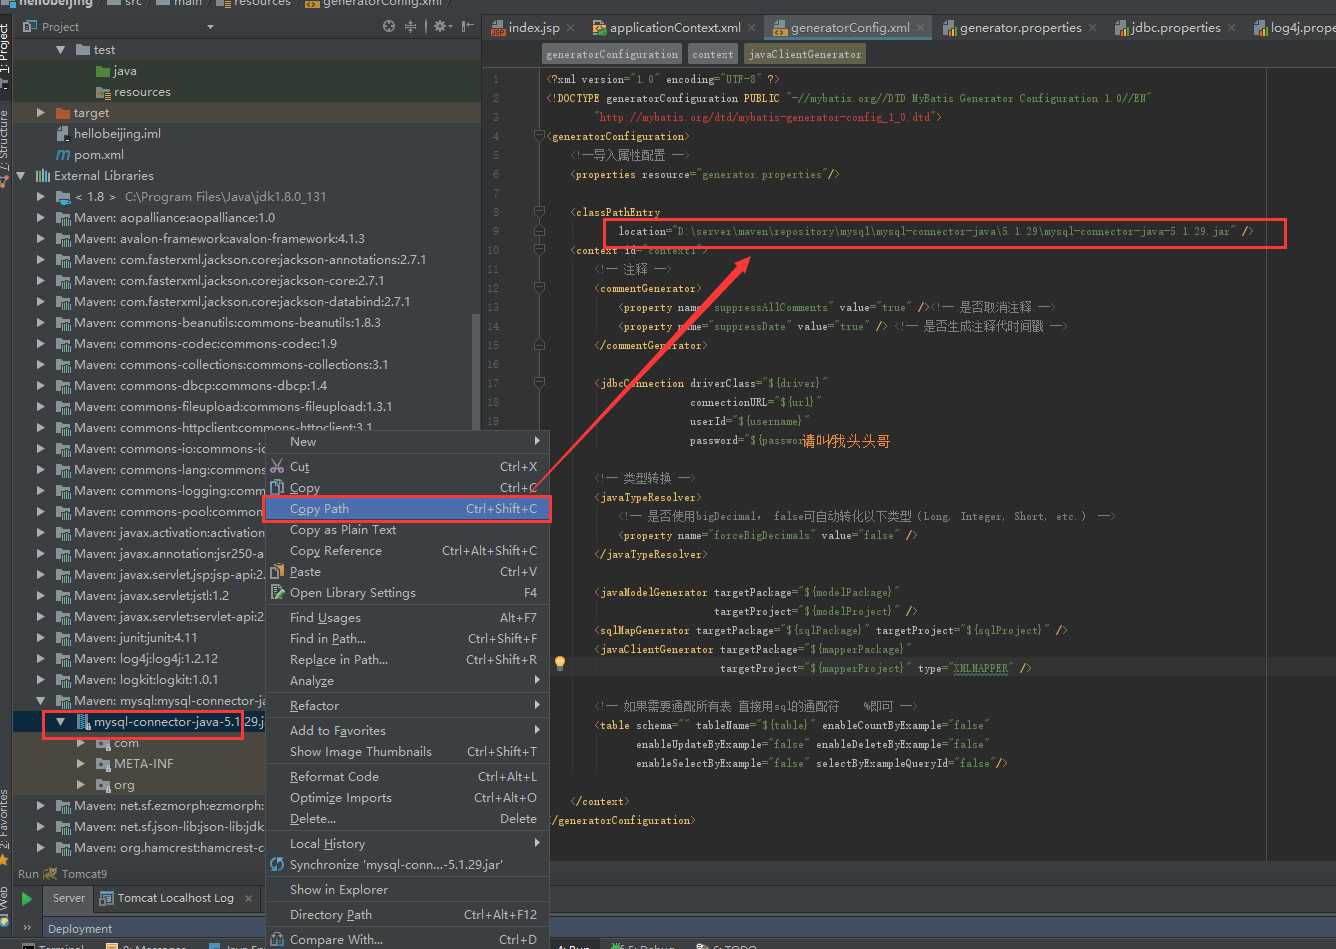This screenshot has height=949, width=1336.
Task: Switch to generator.properties editor tab
Action: pyautogui.click(x=1020, y=28)
